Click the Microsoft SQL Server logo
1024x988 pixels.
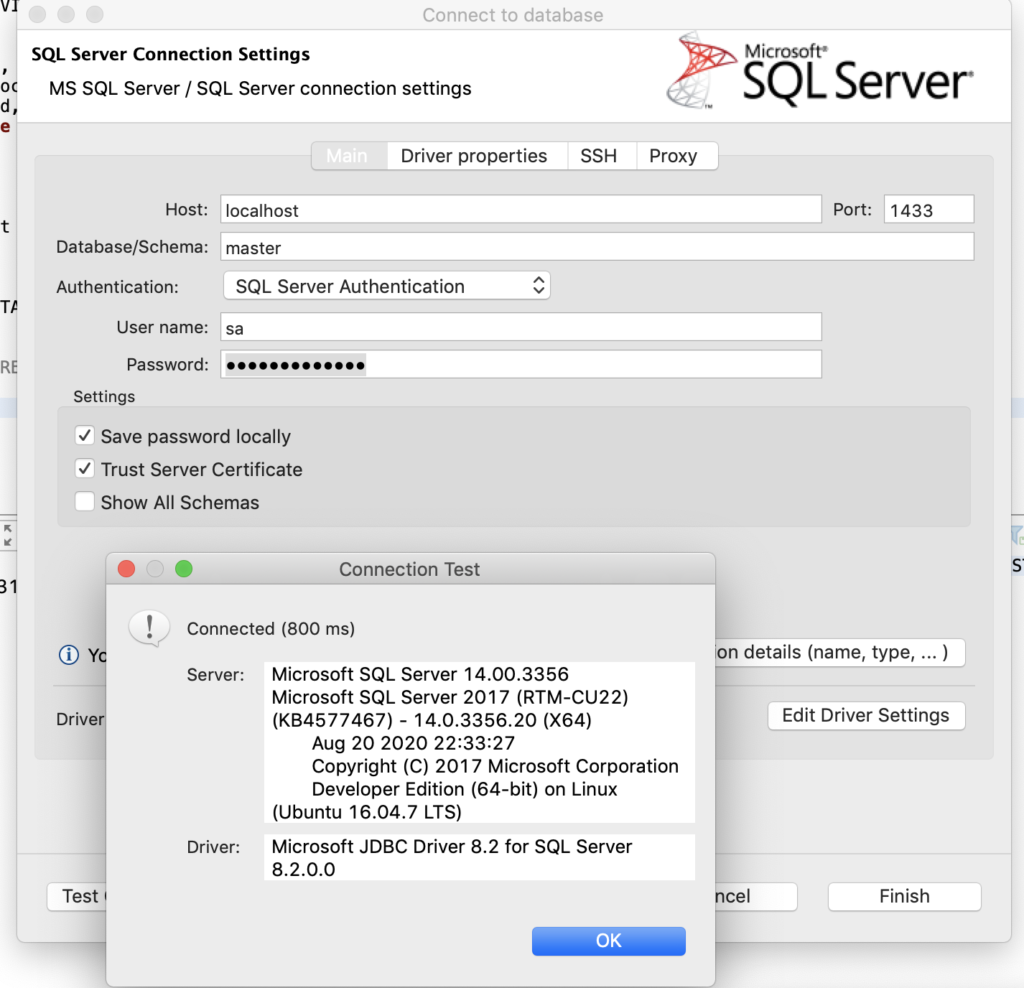click(820, 71)
